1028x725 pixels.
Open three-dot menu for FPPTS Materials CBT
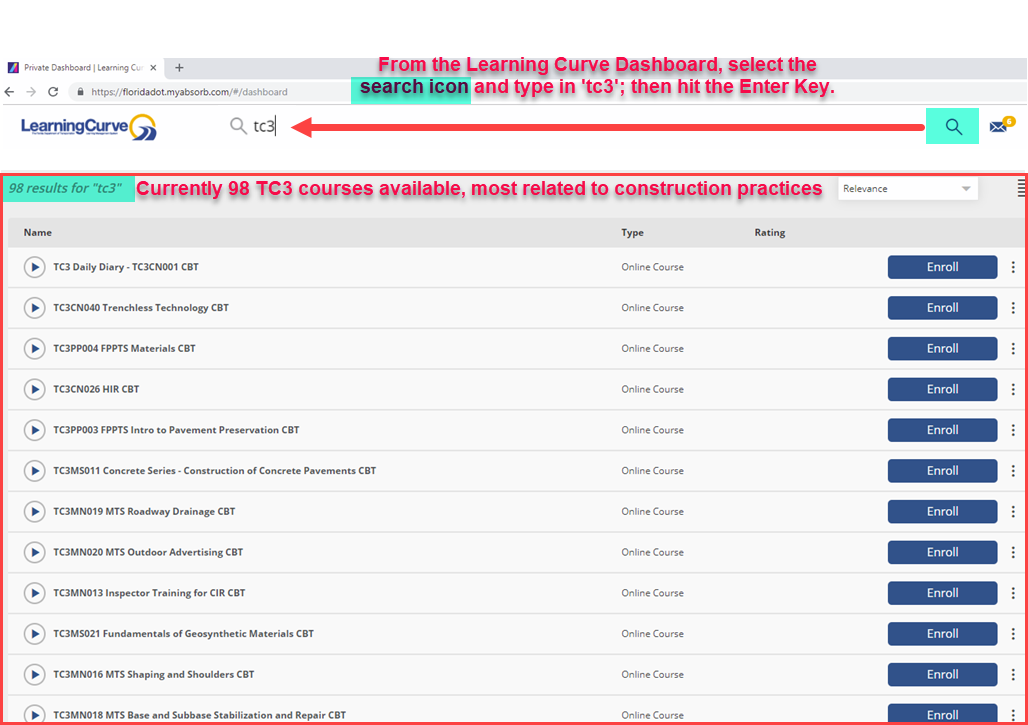click(1013, 348)
